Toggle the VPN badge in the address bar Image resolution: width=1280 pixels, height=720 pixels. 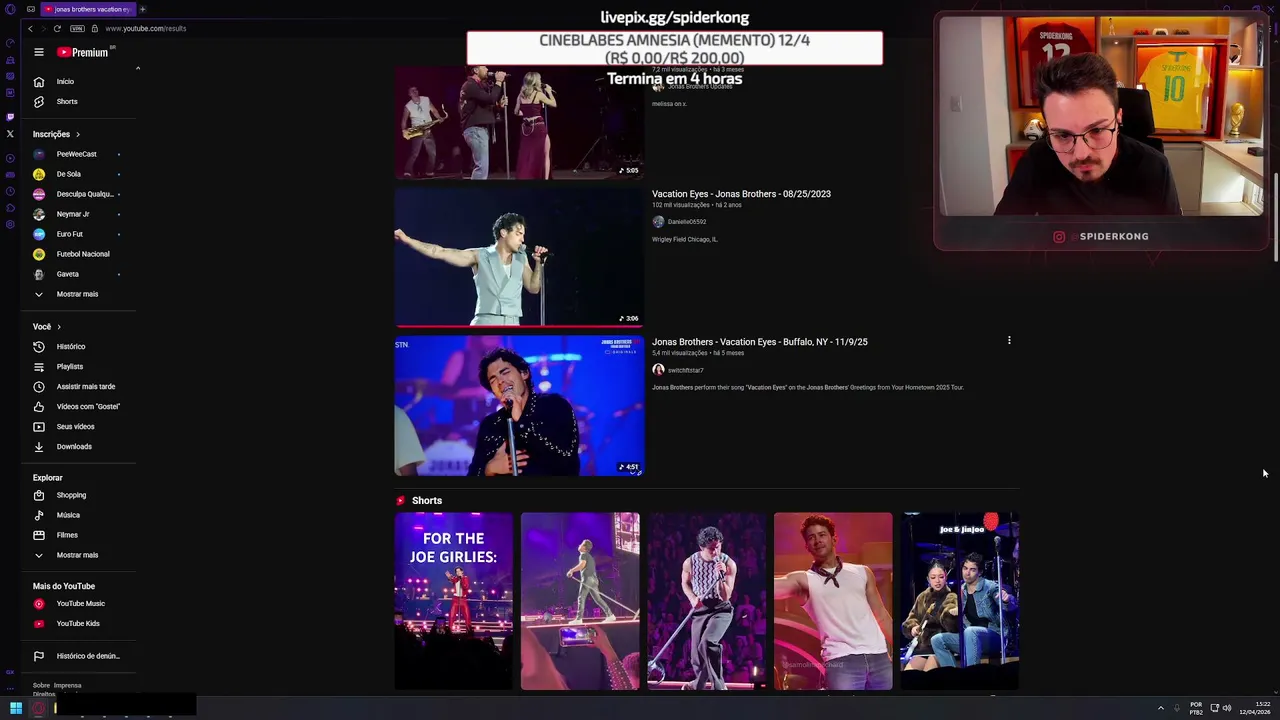[x=77, y=28]
